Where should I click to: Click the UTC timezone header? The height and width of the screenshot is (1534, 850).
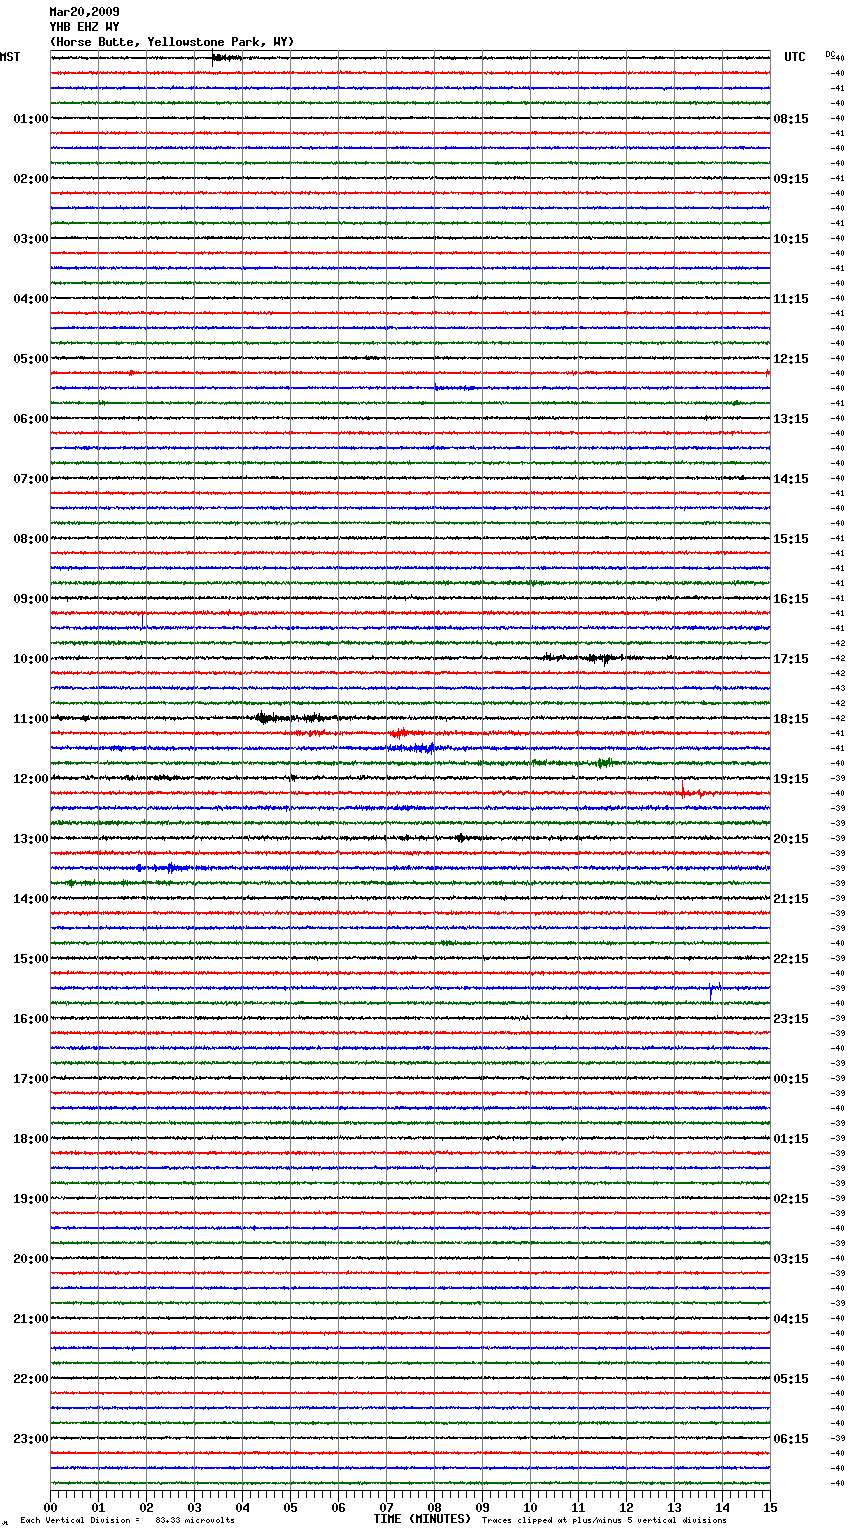pyautogui.click(x=795, y=57)
